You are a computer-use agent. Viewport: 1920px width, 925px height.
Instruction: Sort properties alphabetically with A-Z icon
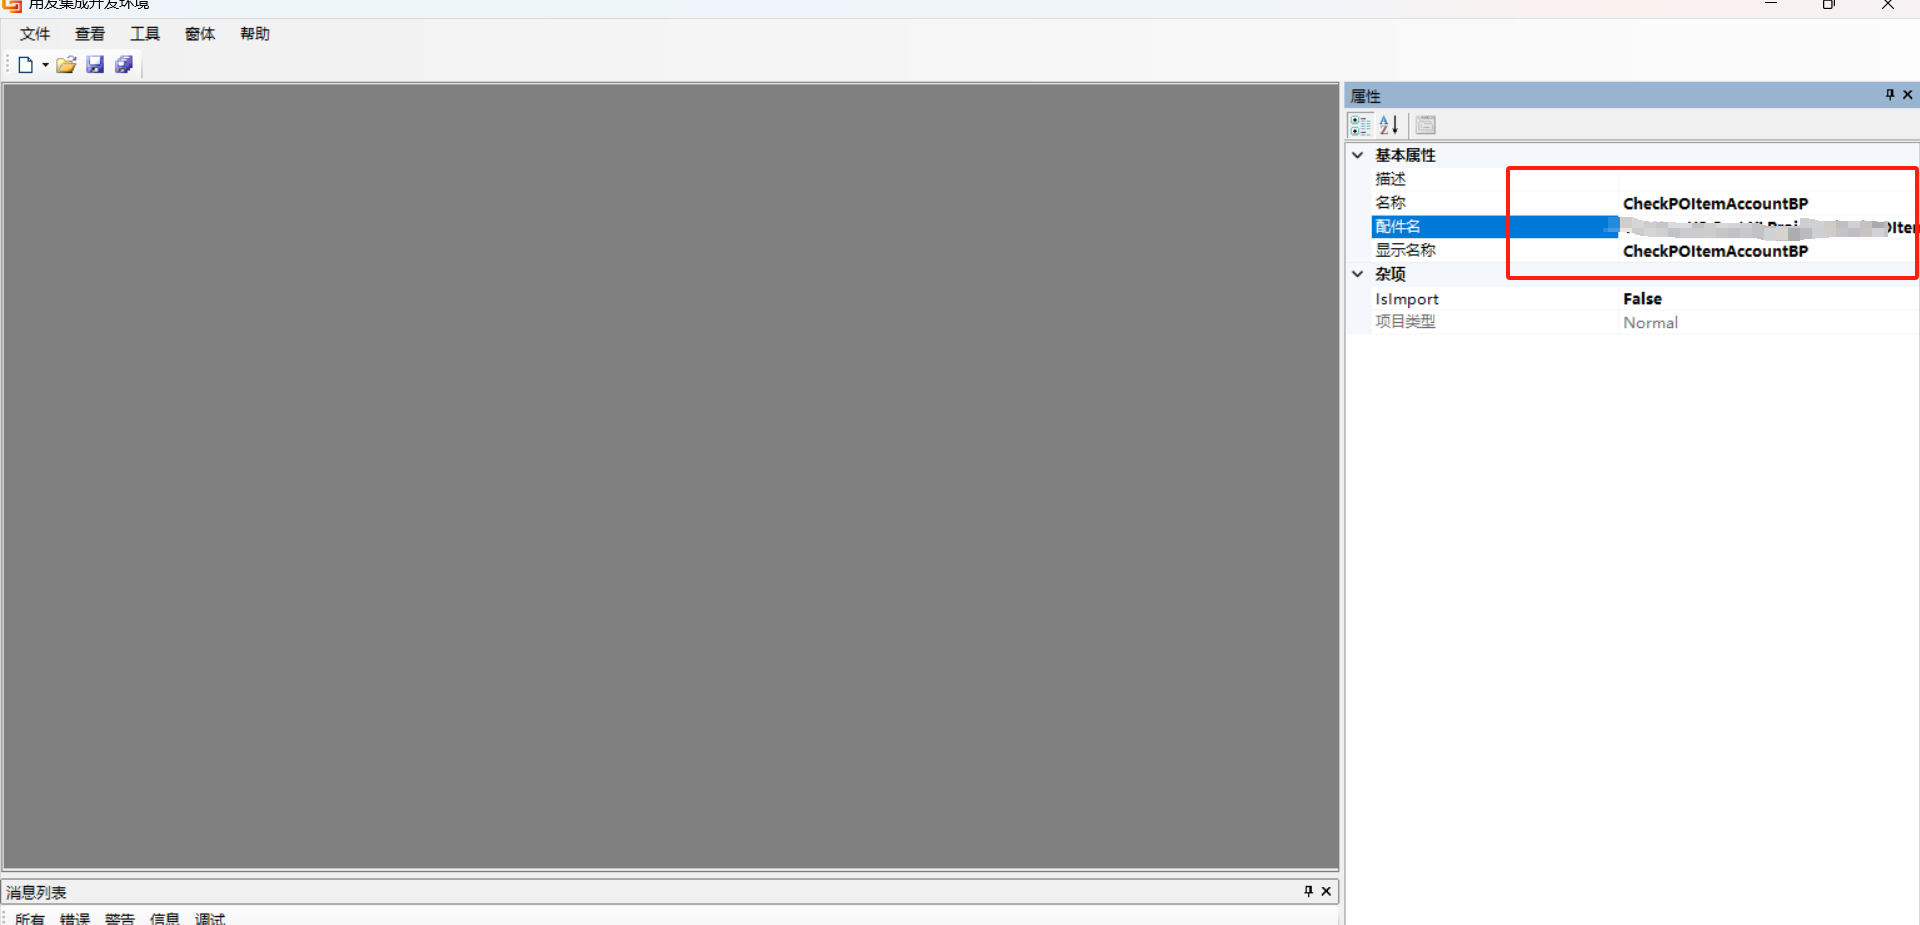1389,125
